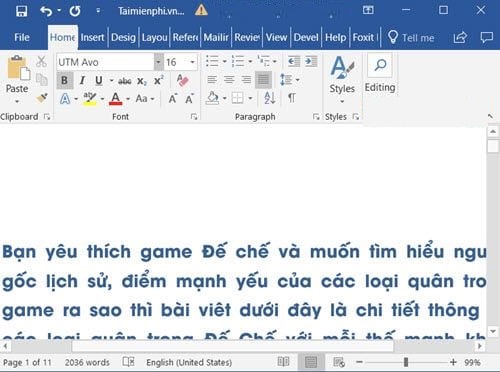
Task: Redo the last action in the quick access toolbar
Action: tap(75, 11)
